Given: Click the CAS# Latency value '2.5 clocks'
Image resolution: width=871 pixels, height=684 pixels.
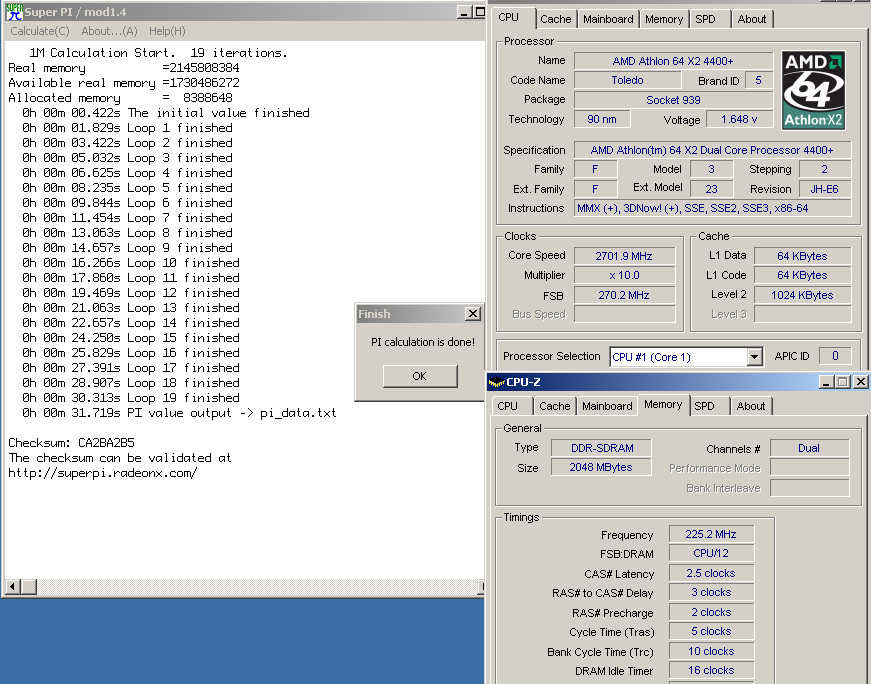Looking at the screenshot, I should [712, 573].
